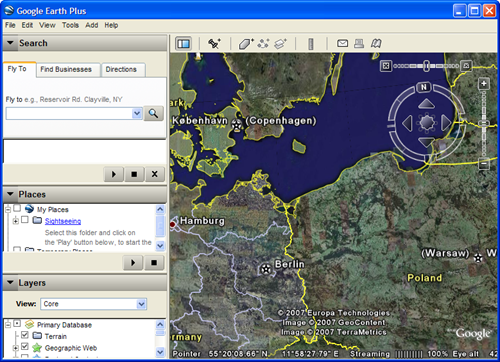Expand the Sightseeing folder node
The height and width of the screenshot is (362, 500).
[15, 221]
